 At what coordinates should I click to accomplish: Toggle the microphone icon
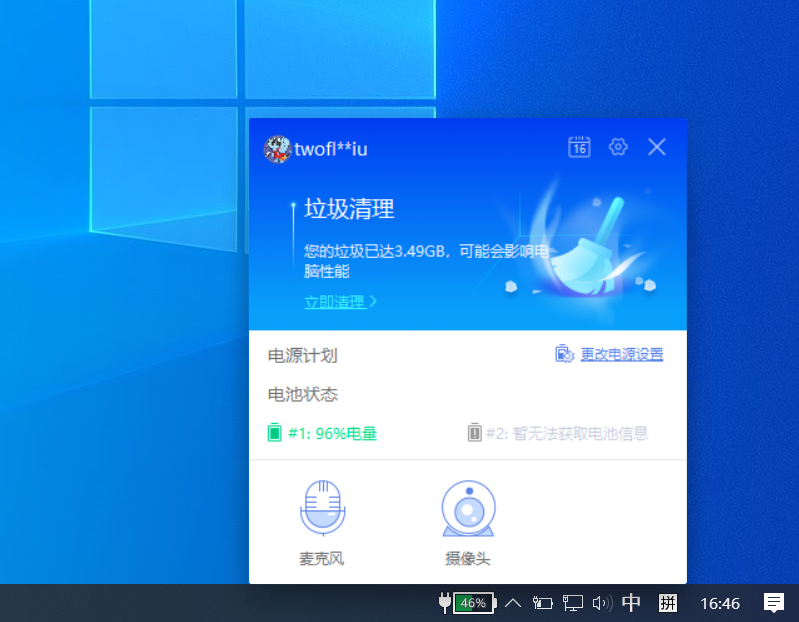pyautogui.click(x=323, y=507)
